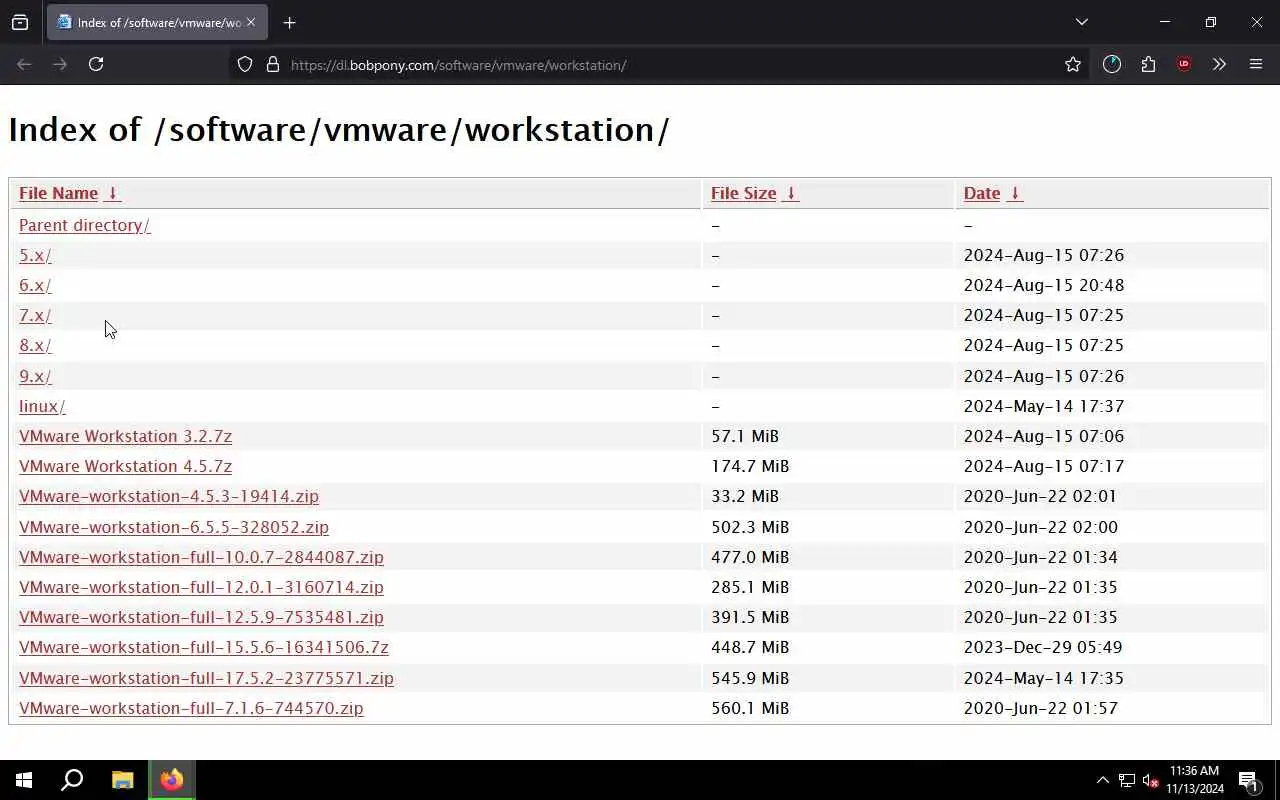Switch to Firefox taskbar icon
1280x800 pixels.
click(x=172, y=780)
